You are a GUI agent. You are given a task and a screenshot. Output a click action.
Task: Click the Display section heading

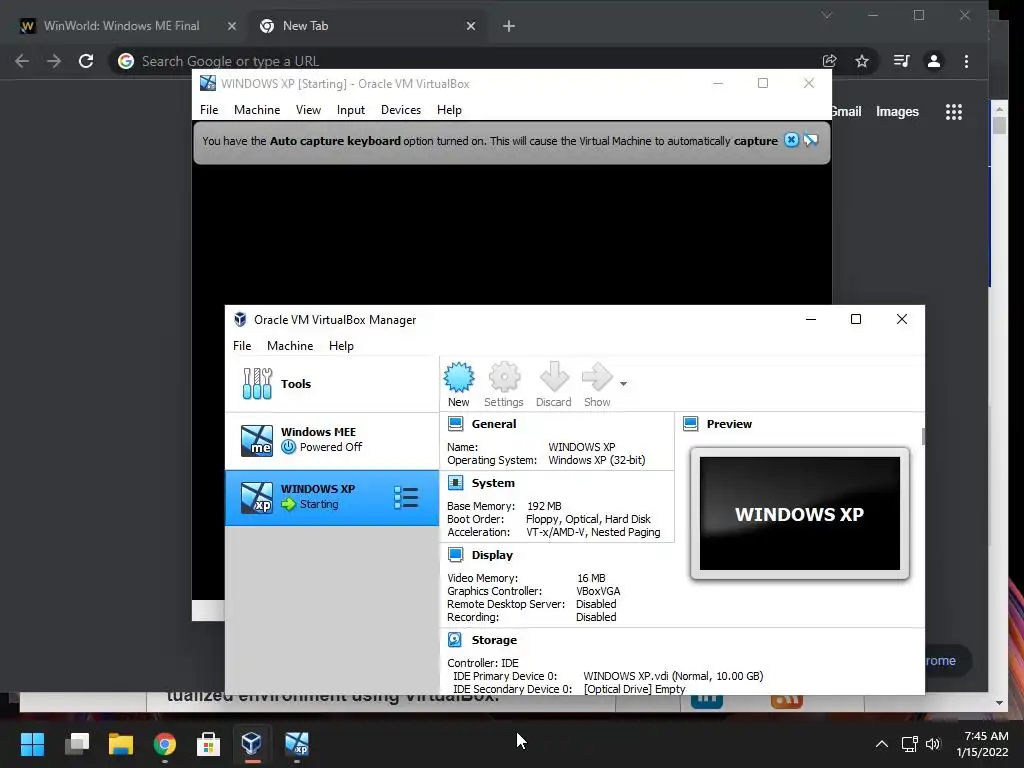point(492,555)
